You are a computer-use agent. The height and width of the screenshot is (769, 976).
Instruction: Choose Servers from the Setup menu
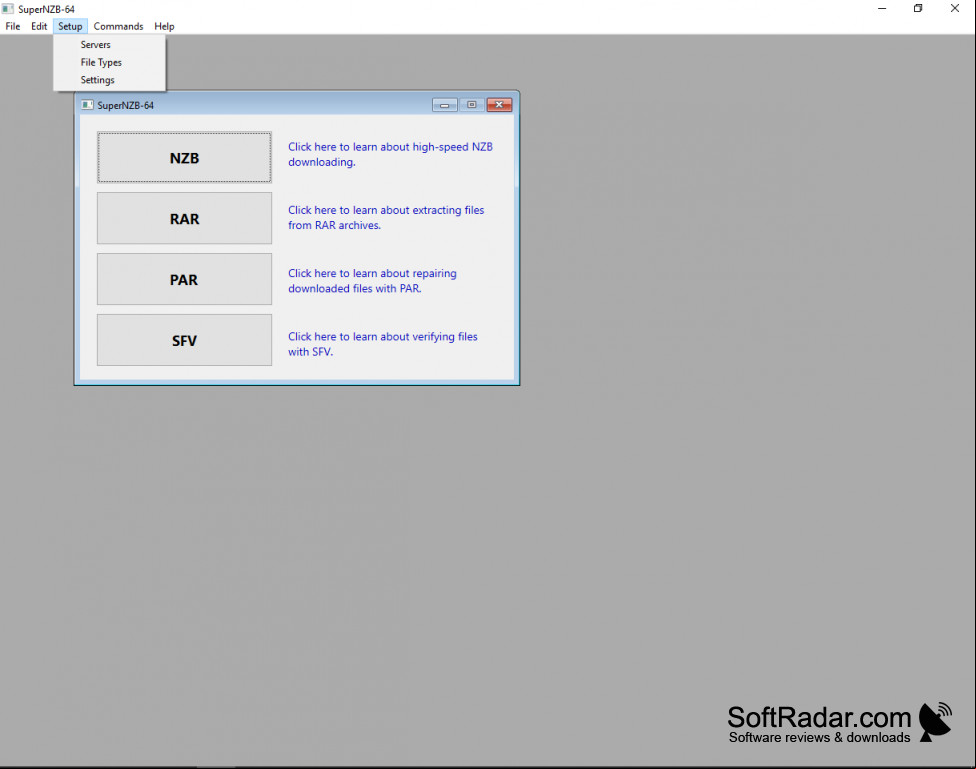point(110,45)
